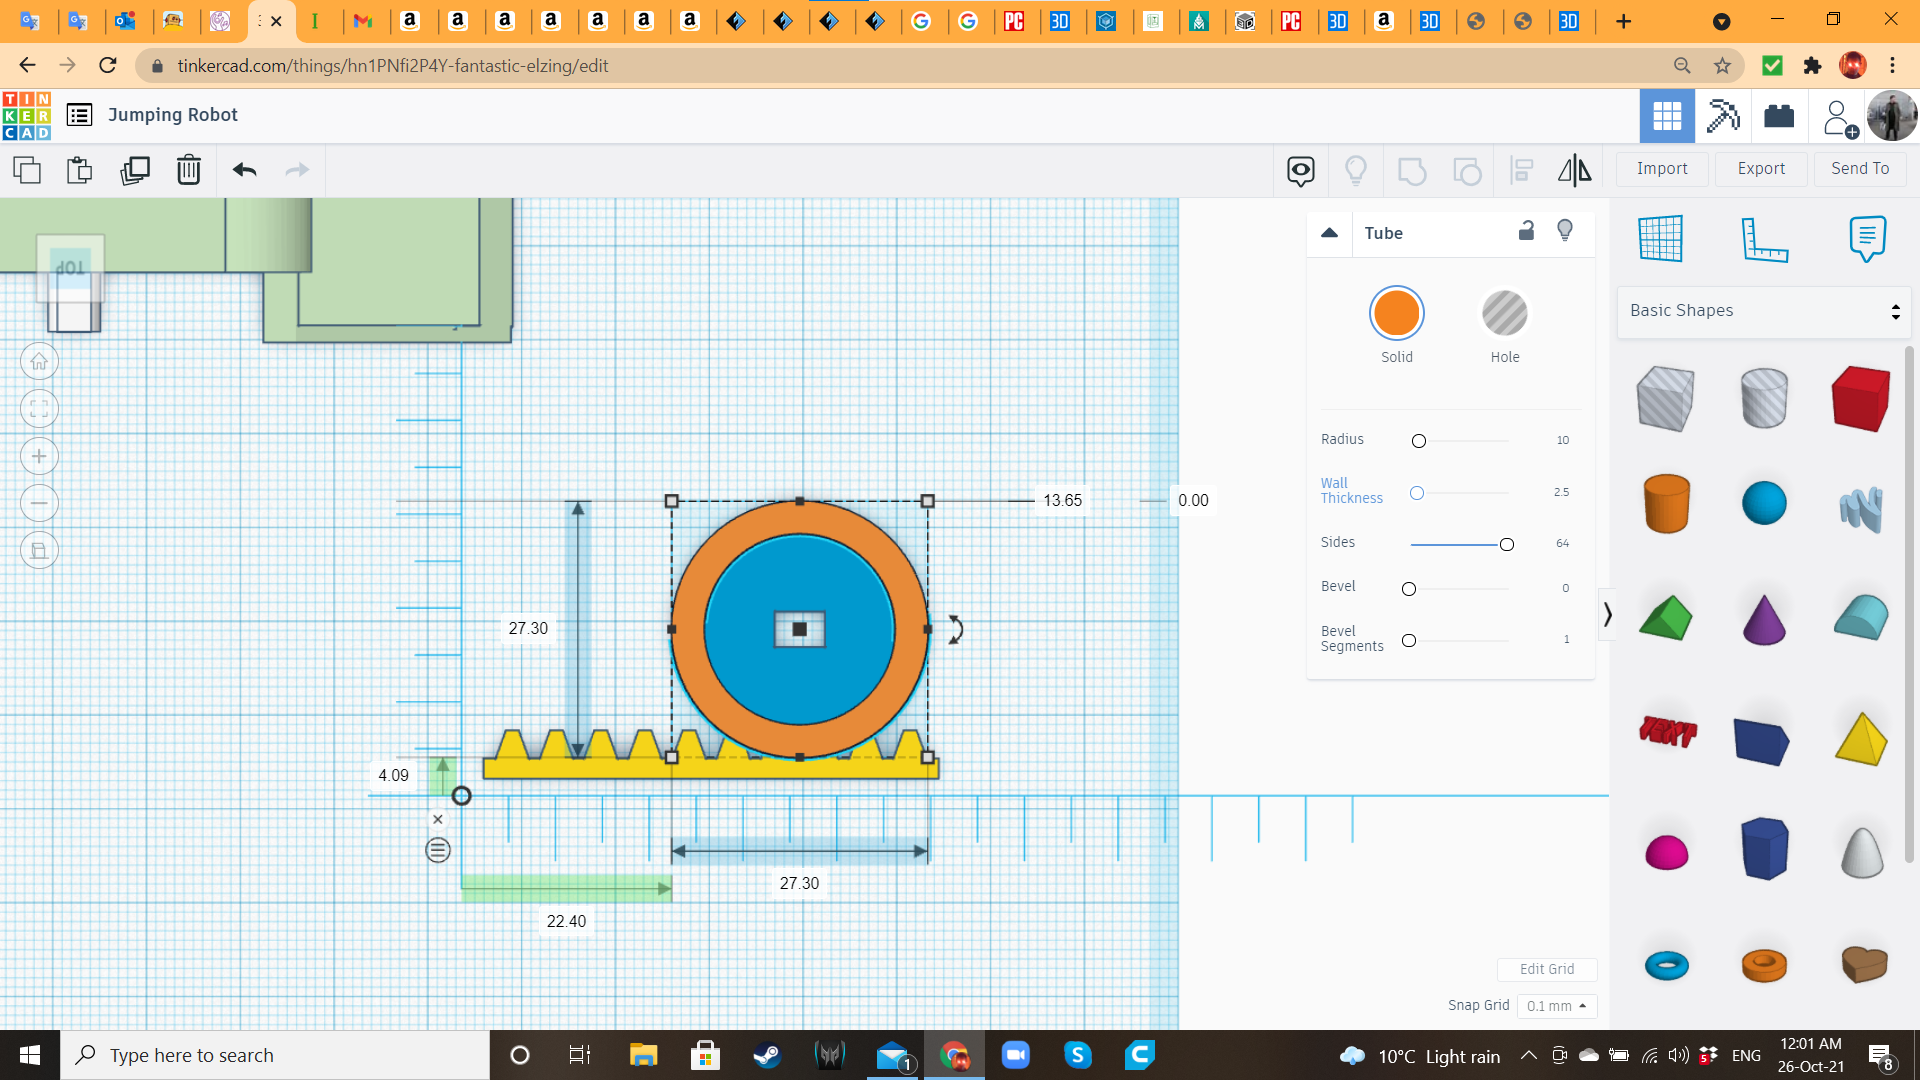Delete selection with the trash icon
Image resolution: width=1920 pixels, height=1080 pixels.
(188, 170)
